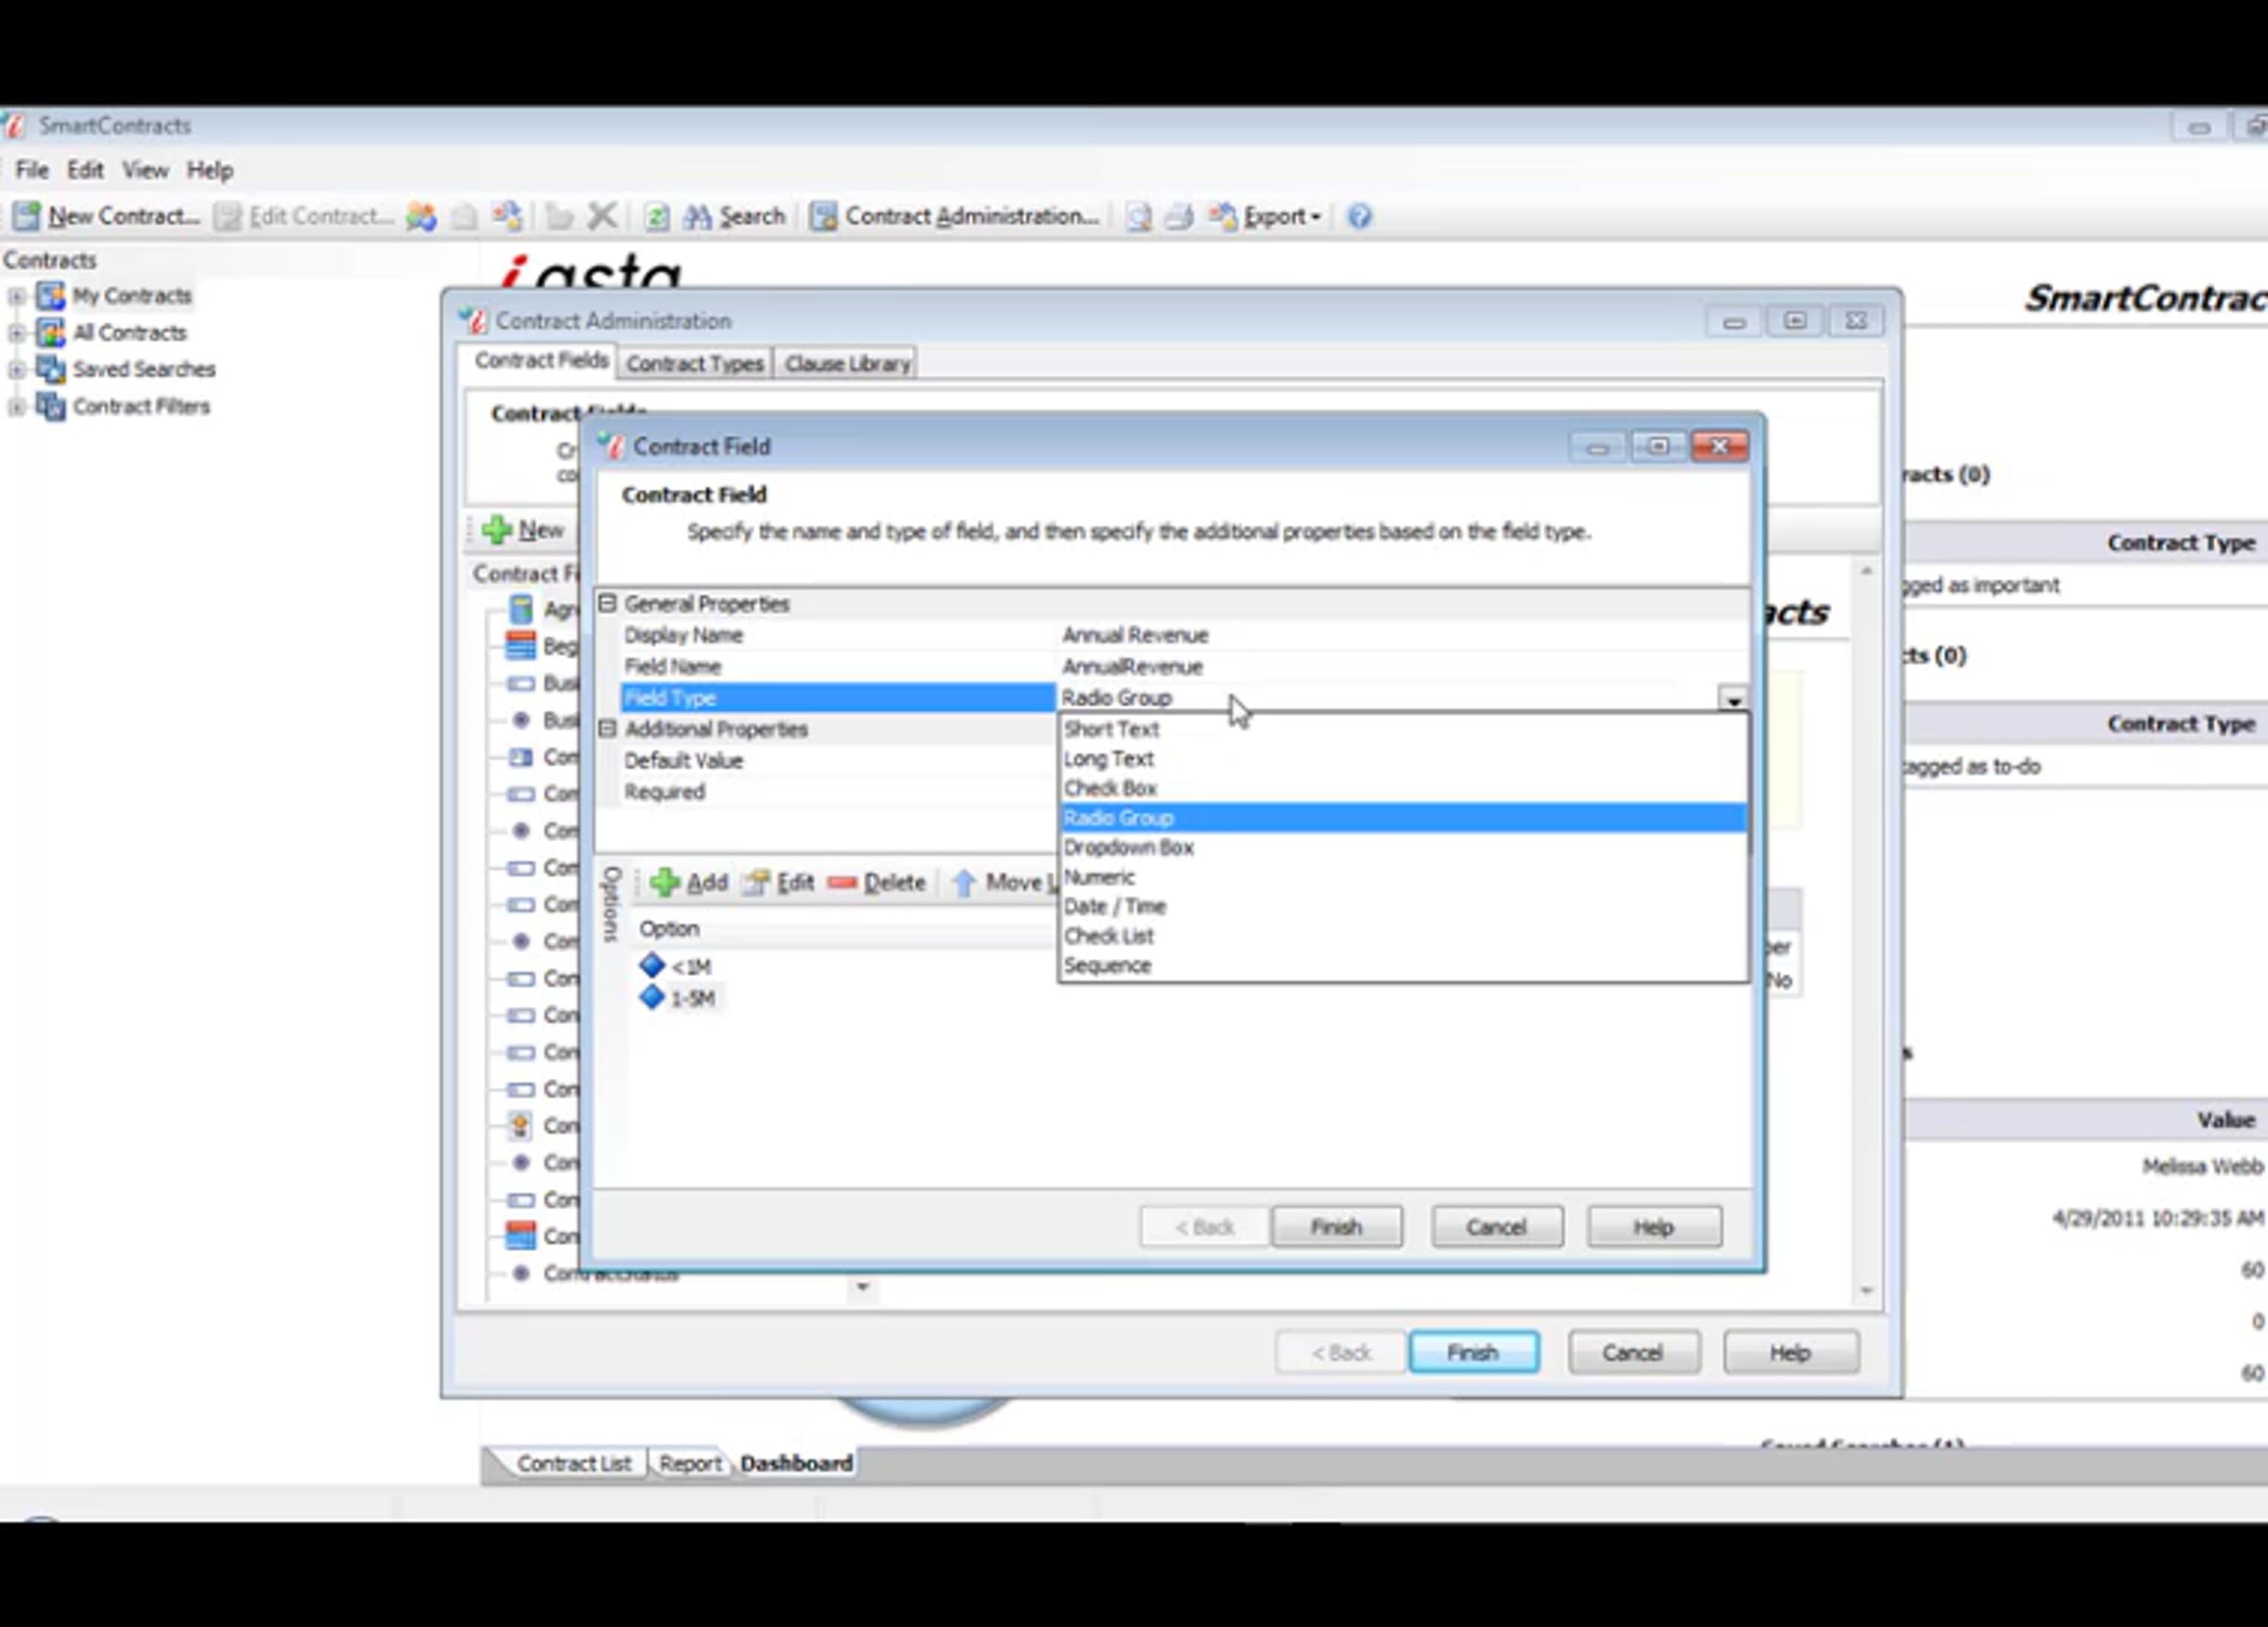Click the New Contract toolbar icon
Viewport: 2268px width, 1627px height.
tap(27, 216)
